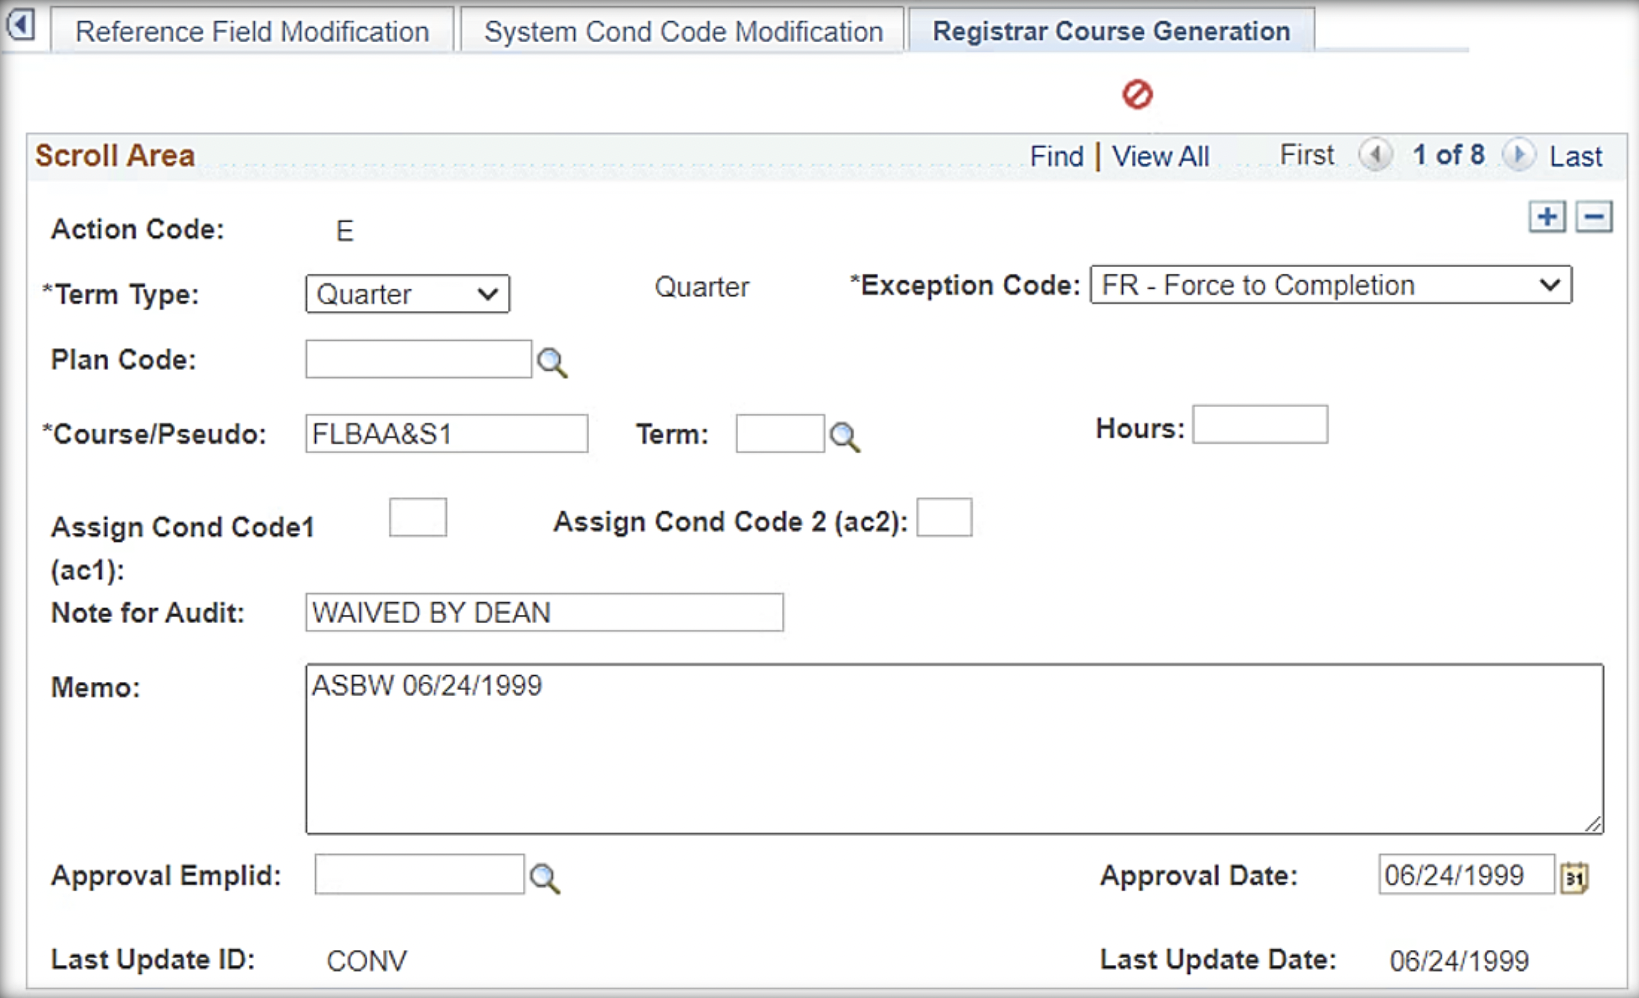1639x998 pixels.
Task: Open the Approval Date calendar picker
Action: point(1574,878)
